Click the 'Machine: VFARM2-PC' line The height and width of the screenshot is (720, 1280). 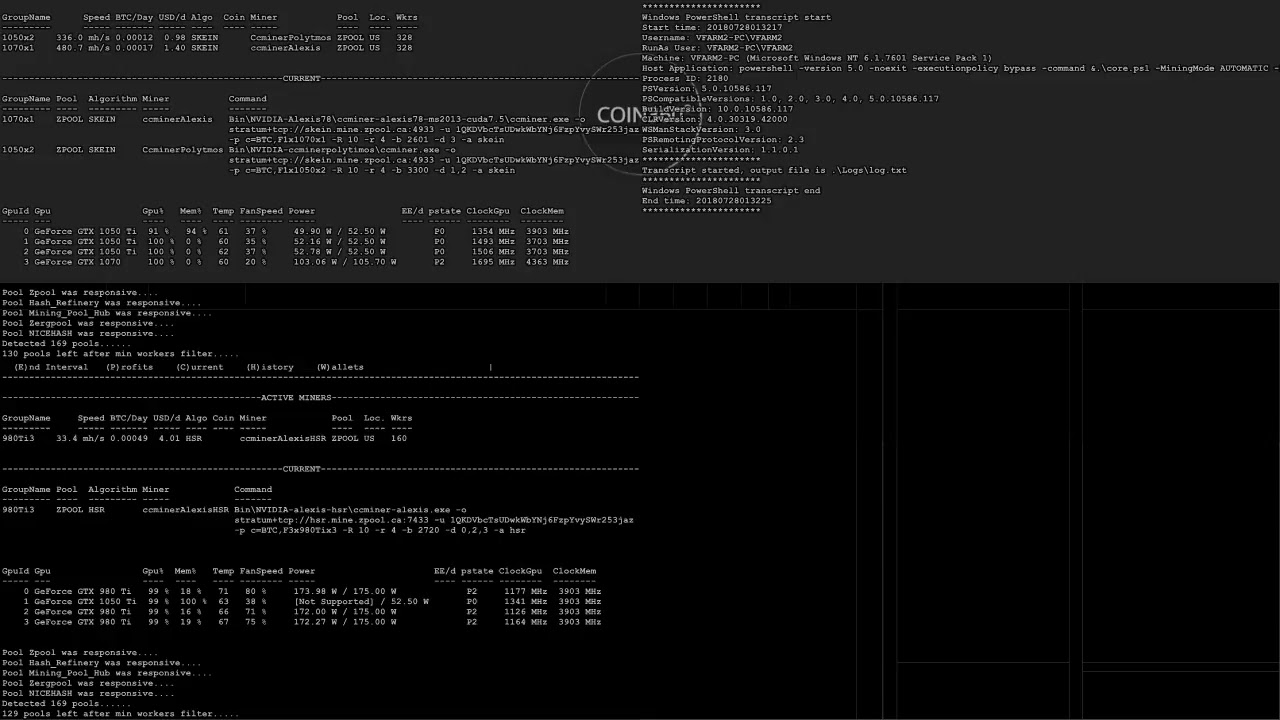pyautogui.click(x=817, y=58)
